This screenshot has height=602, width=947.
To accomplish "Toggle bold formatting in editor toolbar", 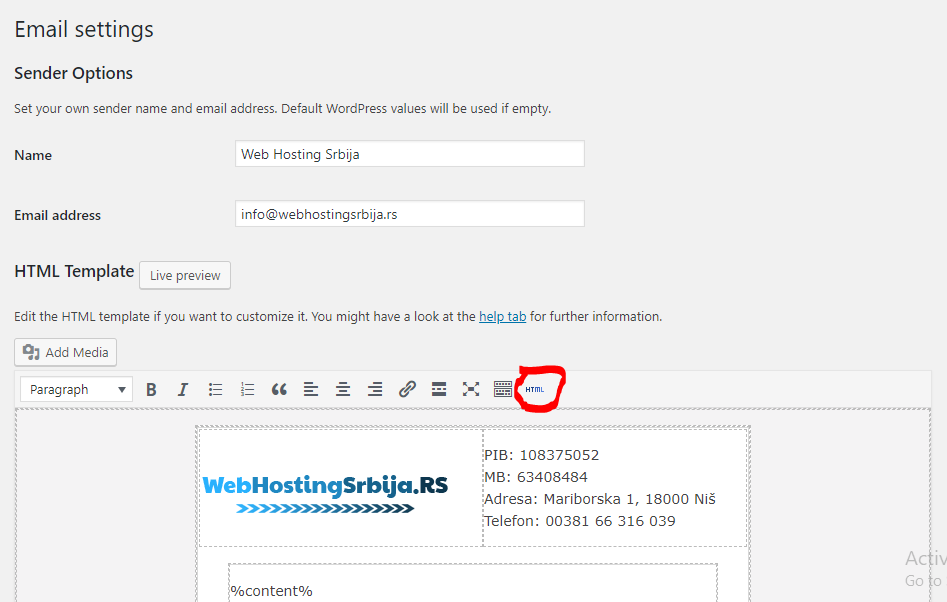I will pyautogui.click(x=151, y=389).
